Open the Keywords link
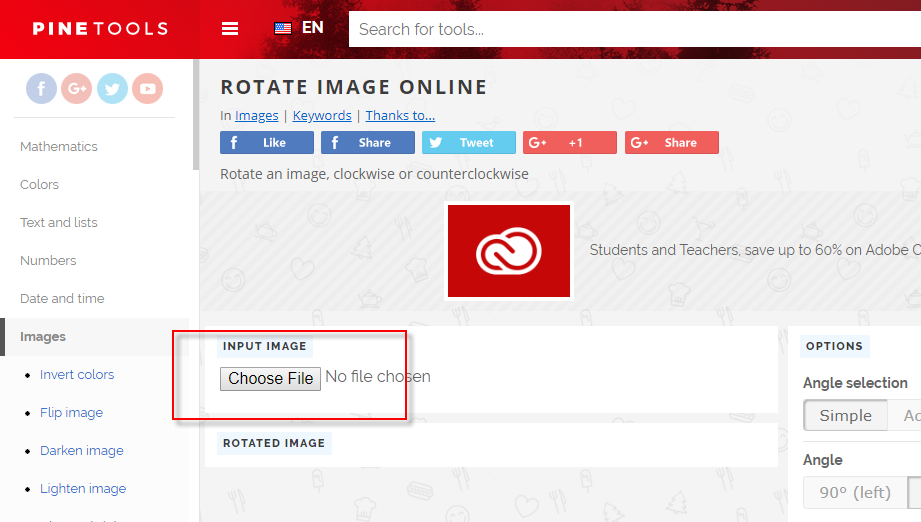Screen dimensions: 921x522 322,116
